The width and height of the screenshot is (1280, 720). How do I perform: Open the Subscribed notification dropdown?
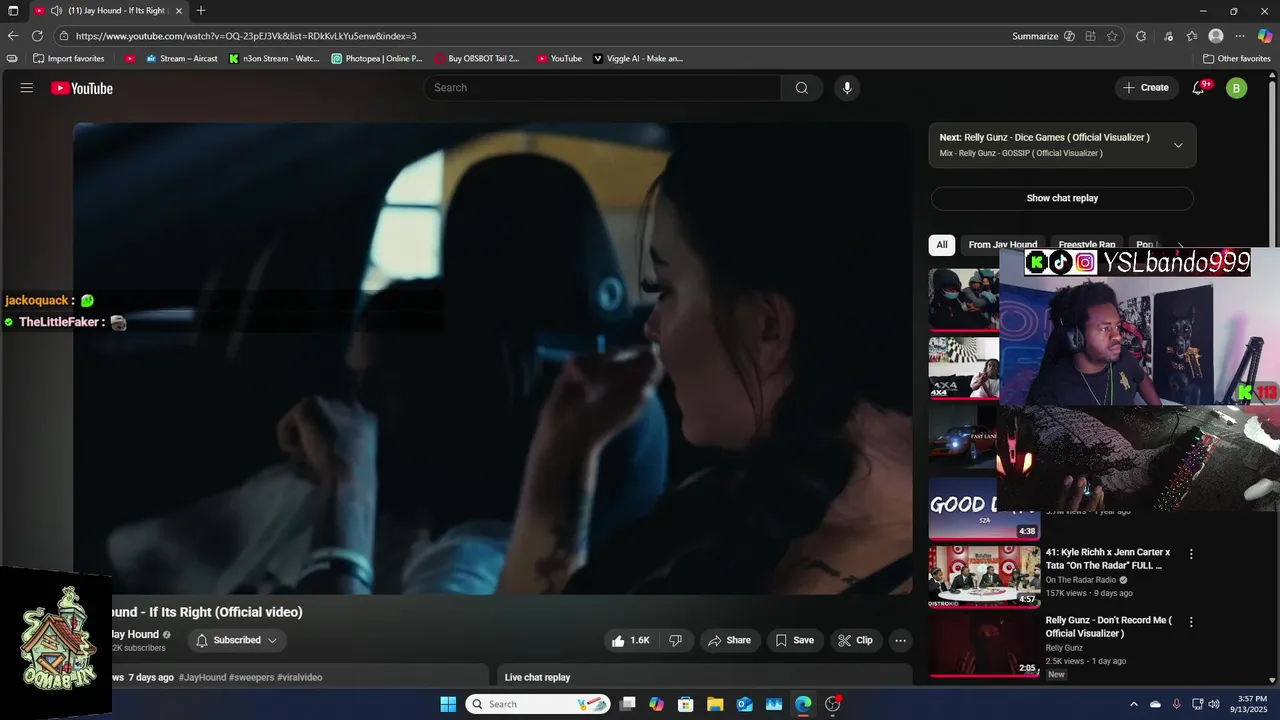[x=237, y=640]
